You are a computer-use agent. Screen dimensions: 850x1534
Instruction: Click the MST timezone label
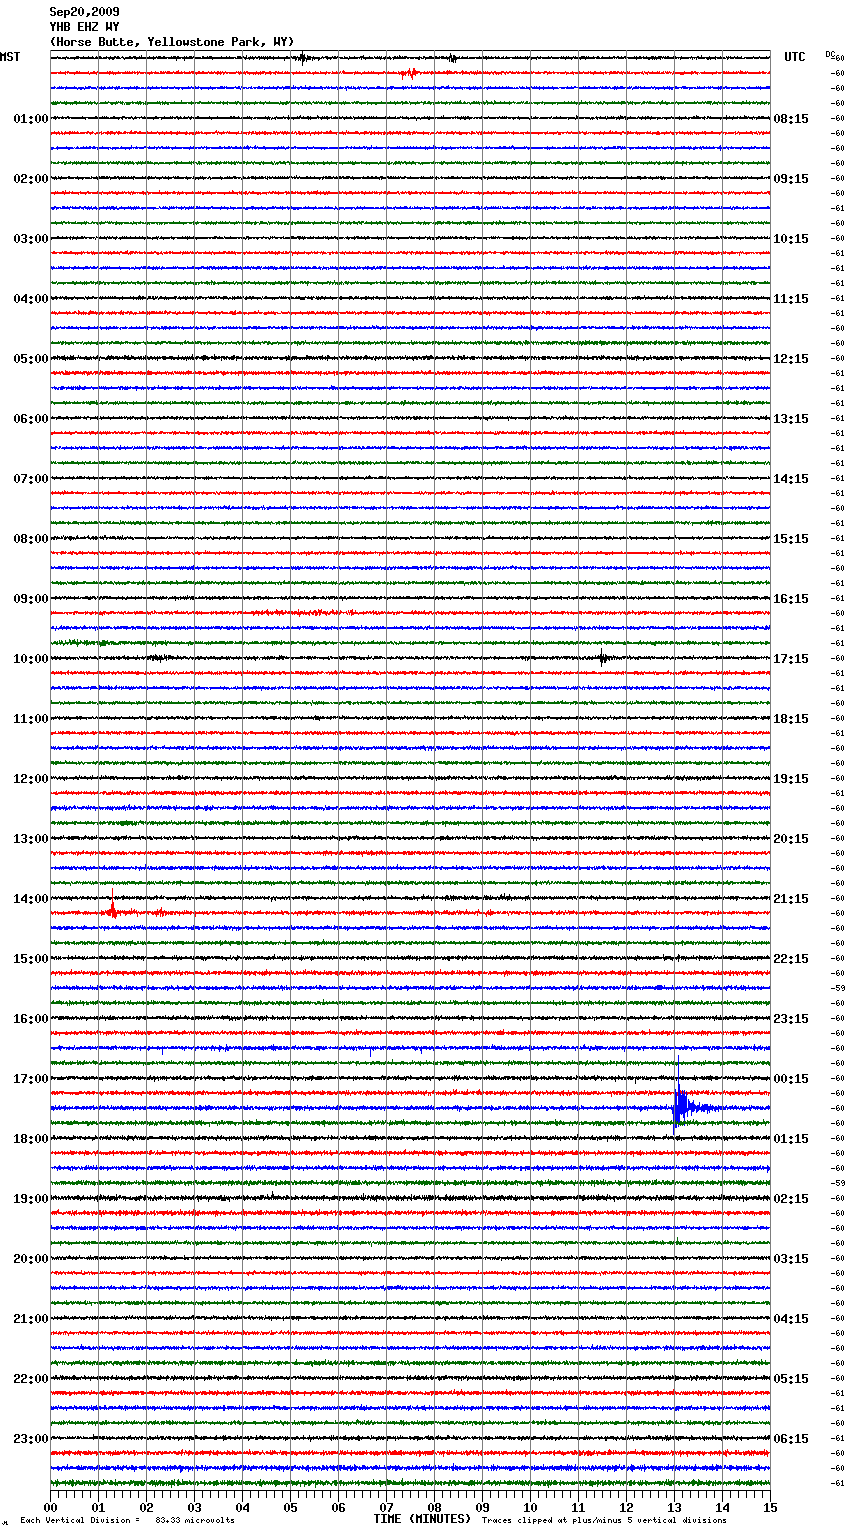10,57
